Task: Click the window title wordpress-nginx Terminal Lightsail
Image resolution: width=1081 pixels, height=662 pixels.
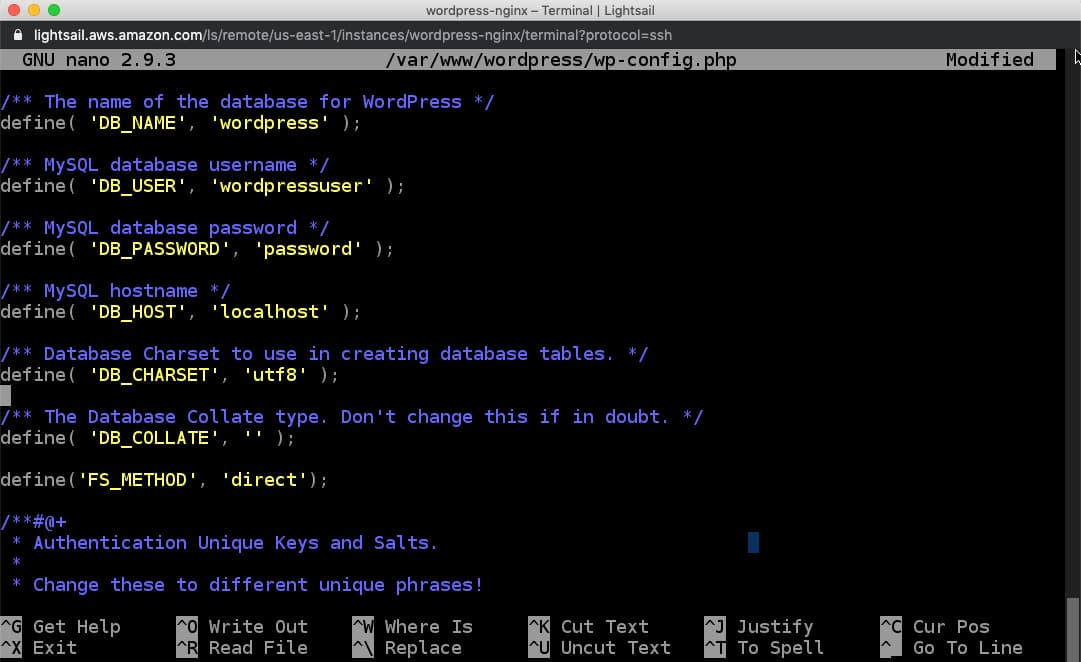Action: [540, 10]
